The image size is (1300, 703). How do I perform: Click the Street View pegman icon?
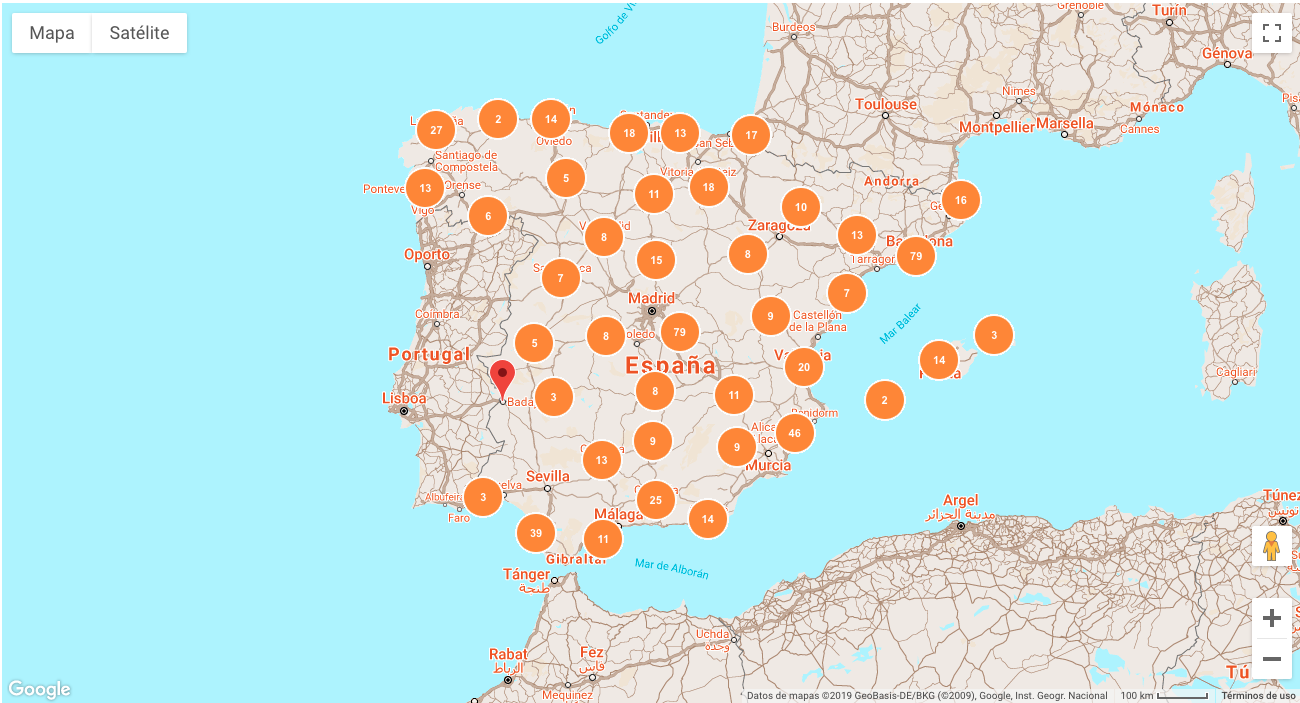point(1271,546)
